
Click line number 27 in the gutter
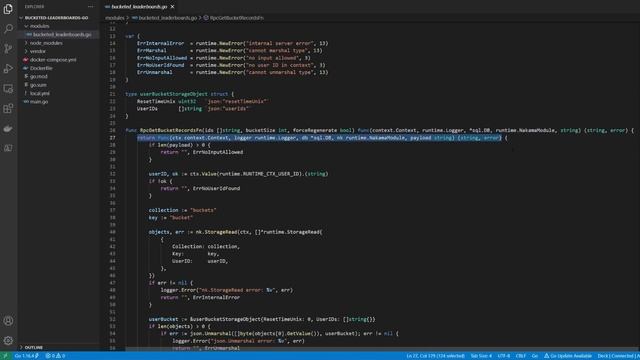113,138
